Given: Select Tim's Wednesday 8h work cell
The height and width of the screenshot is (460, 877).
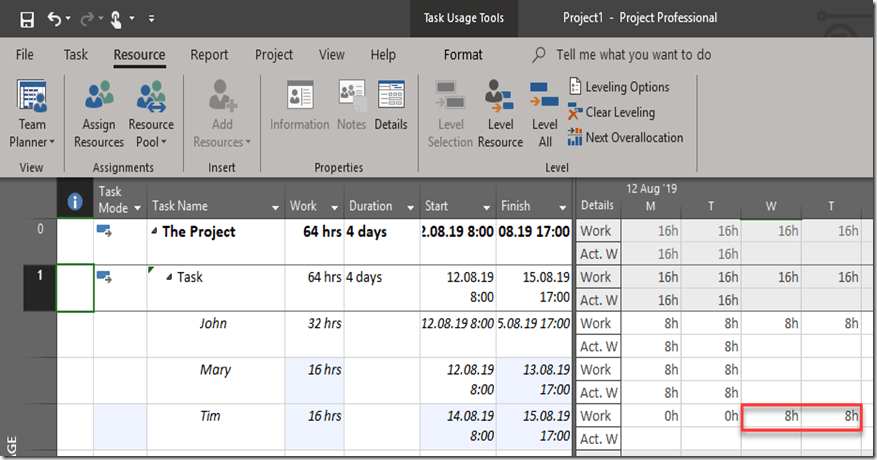Looking at the screenshot, I should click(x=771, y=416).
